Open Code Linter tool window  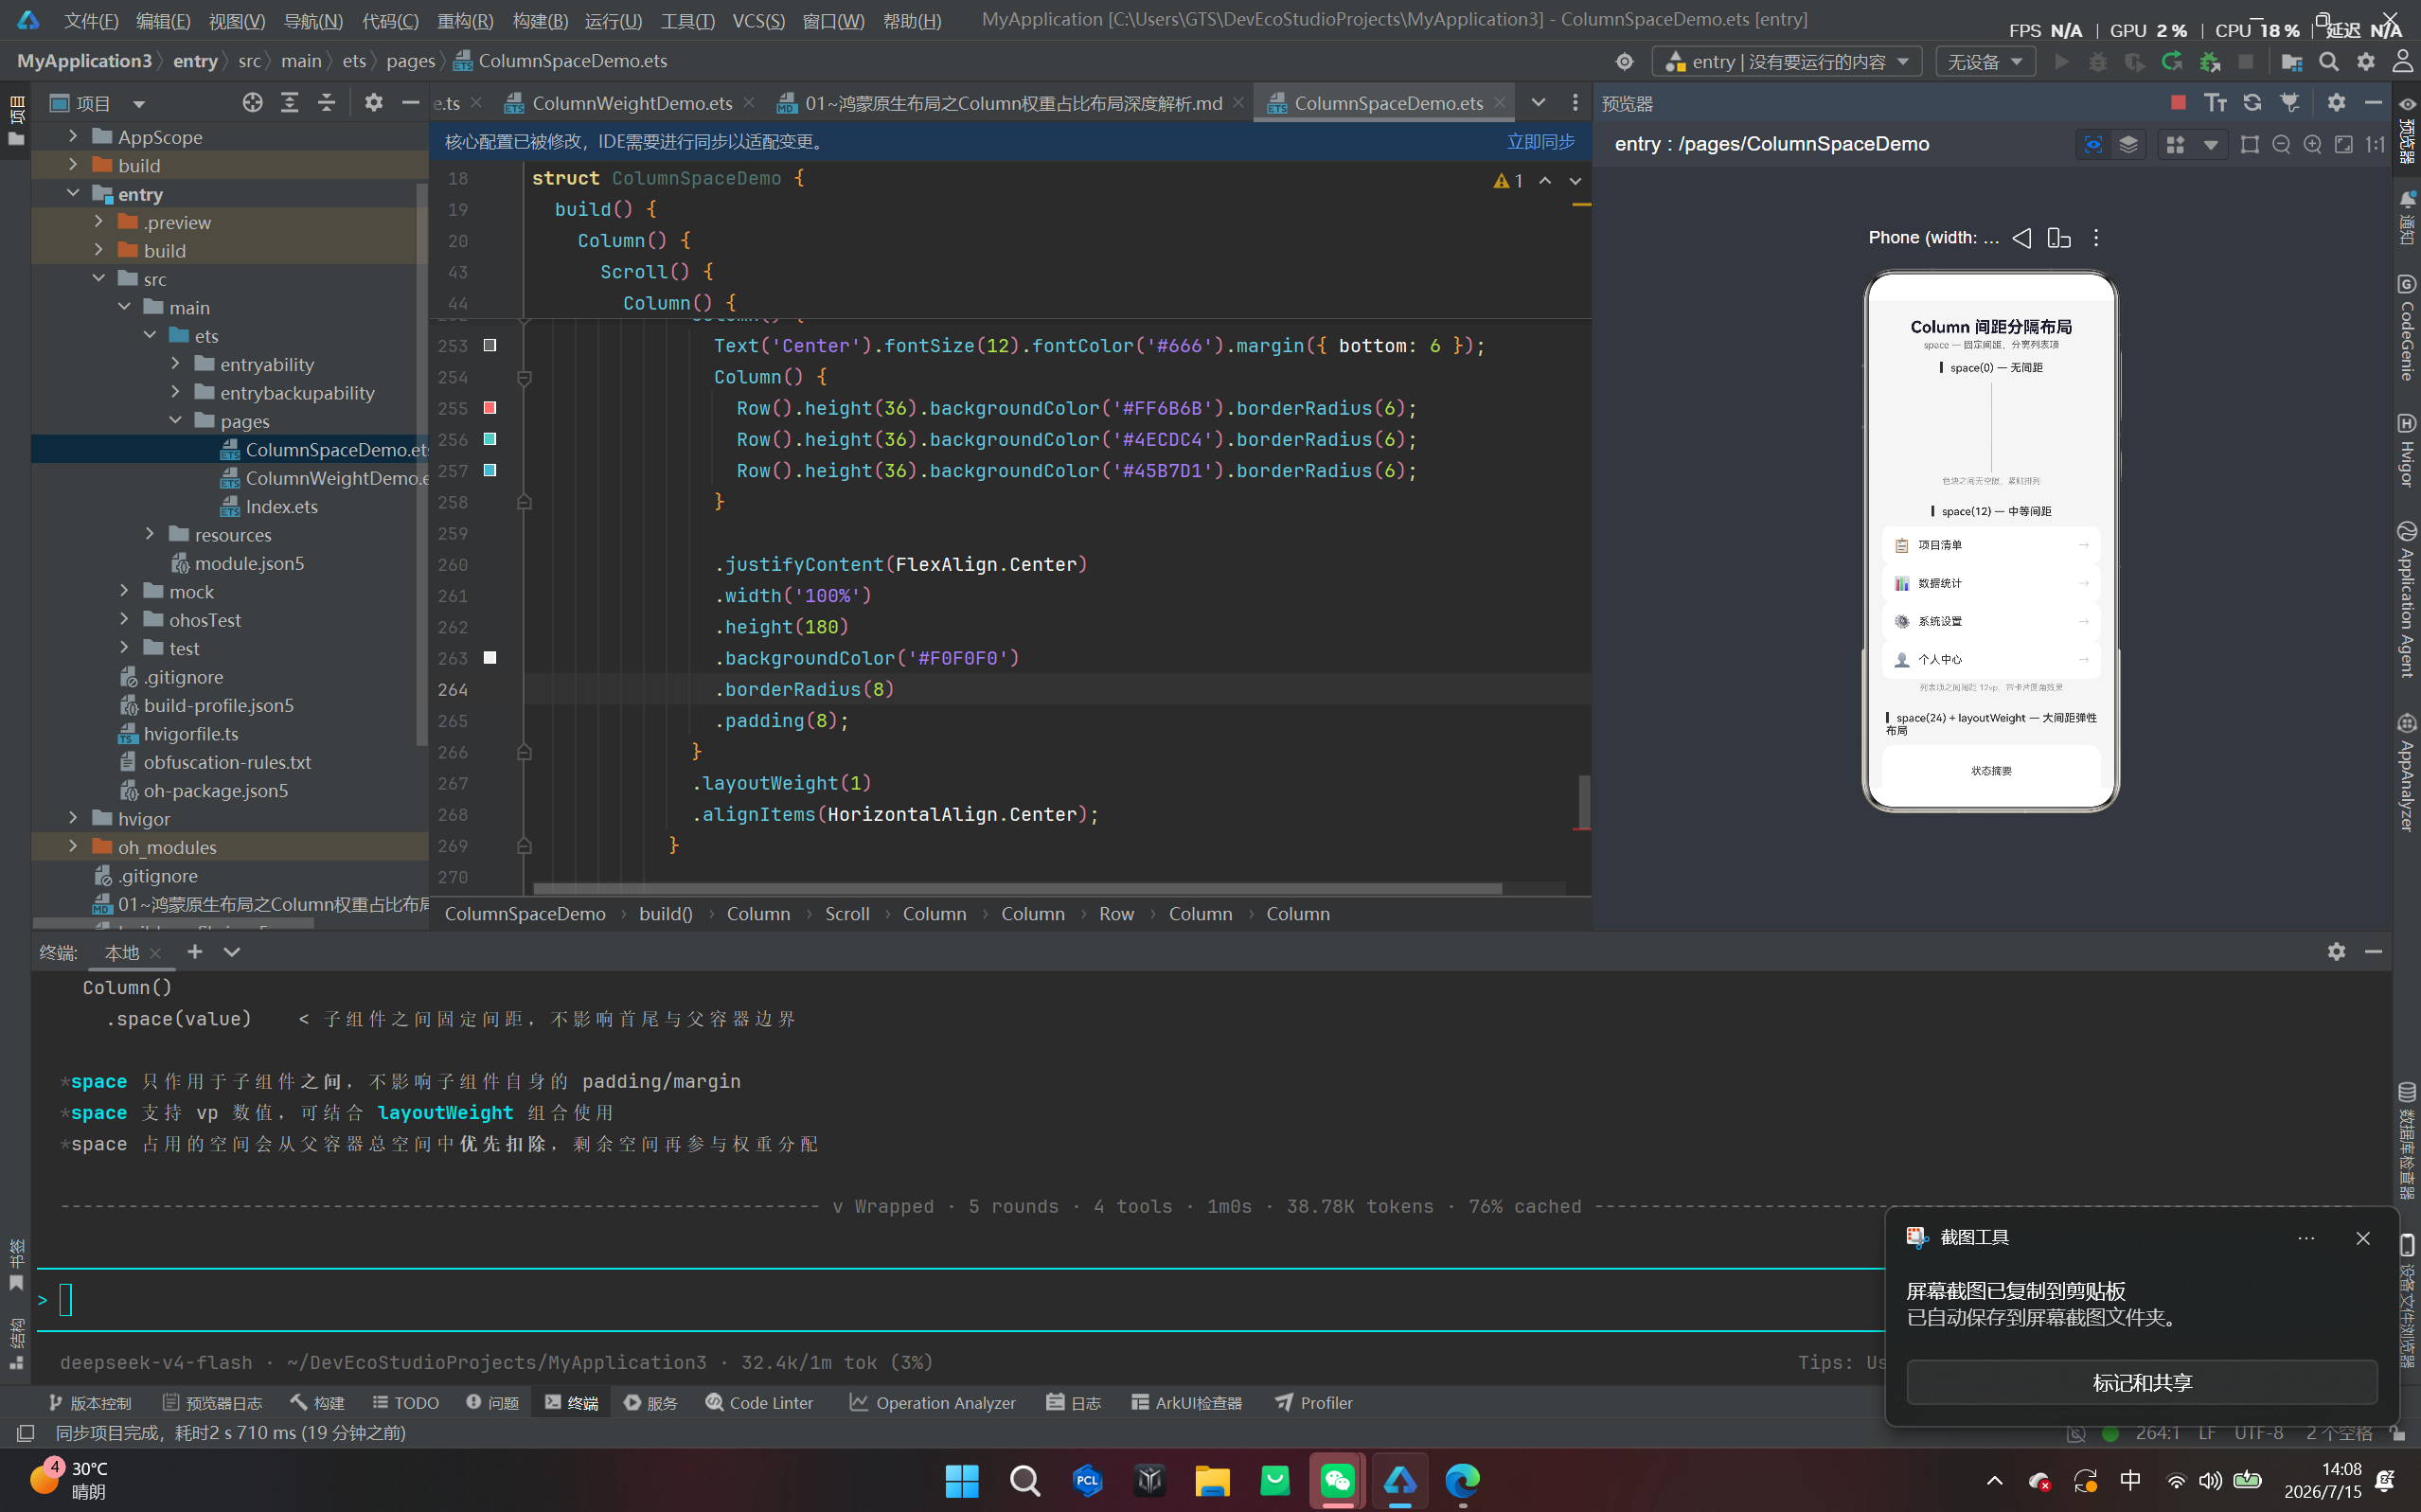[759, 1403]
